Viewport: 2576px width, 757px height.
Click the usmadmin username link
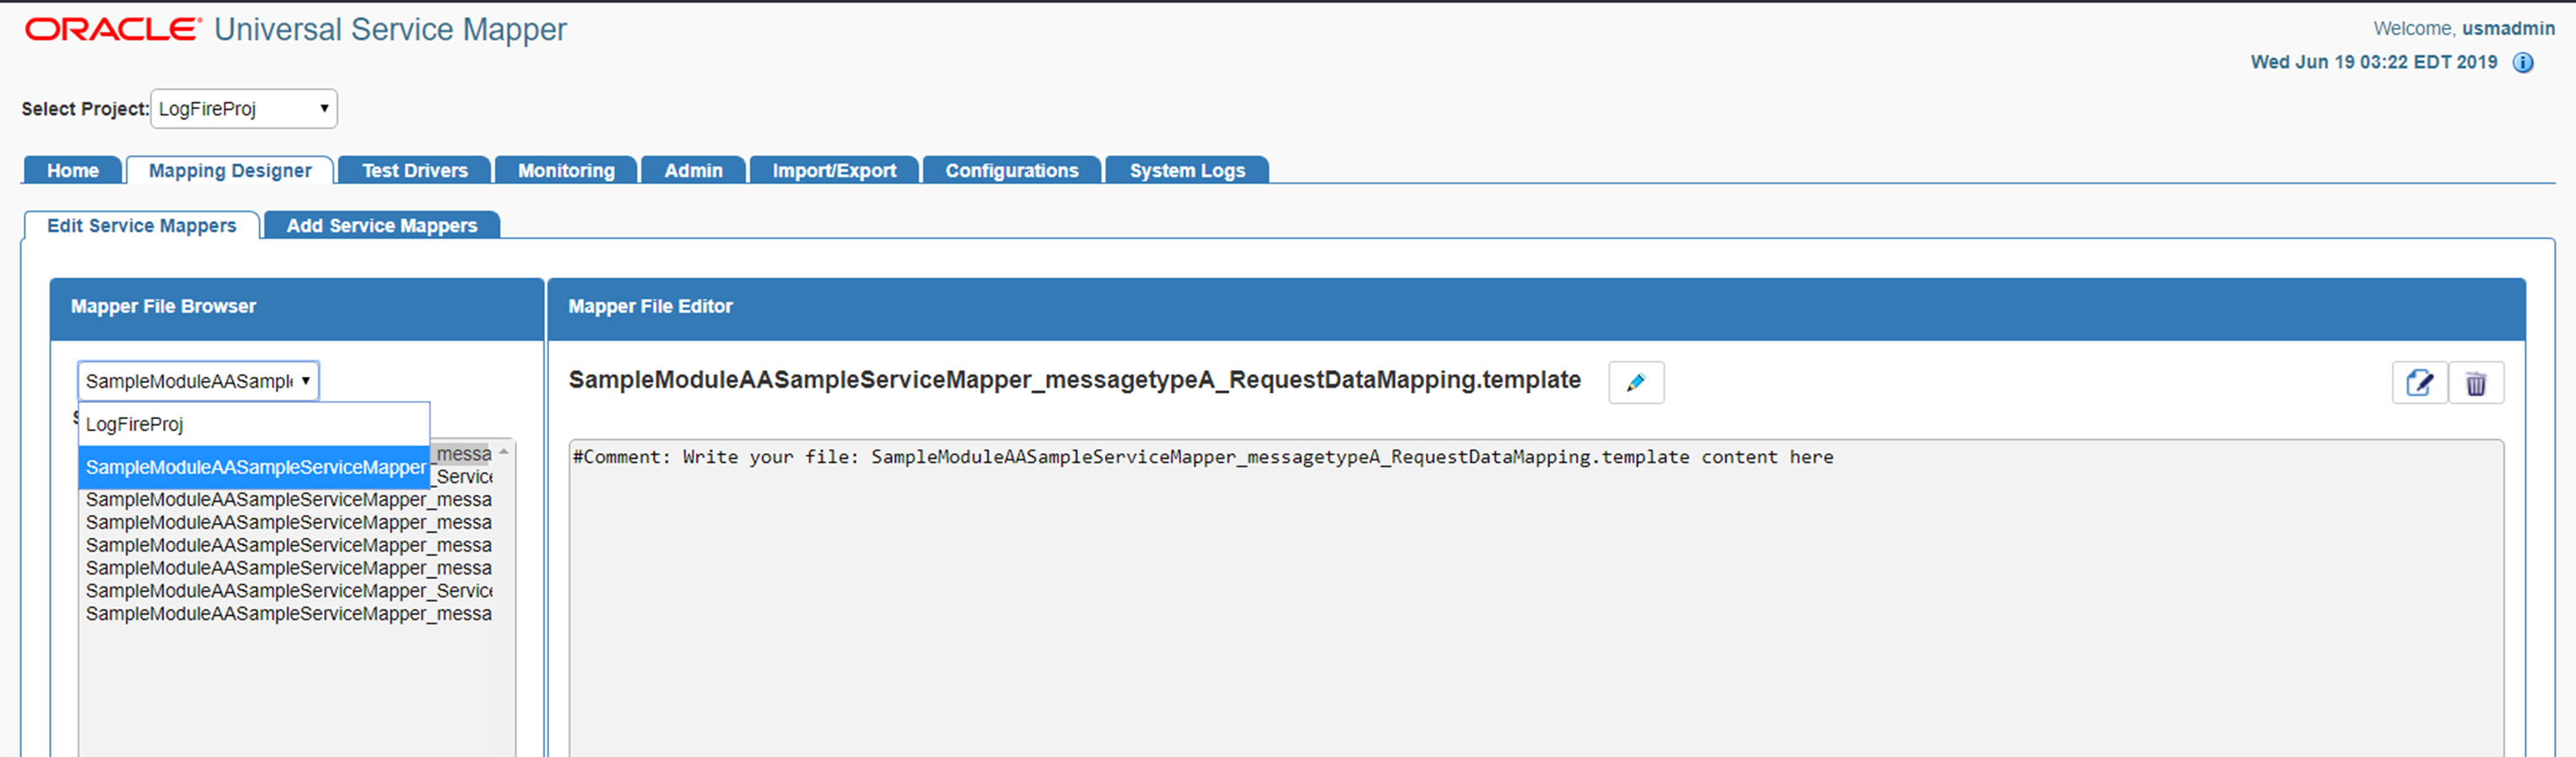(x=2508, y=28)
